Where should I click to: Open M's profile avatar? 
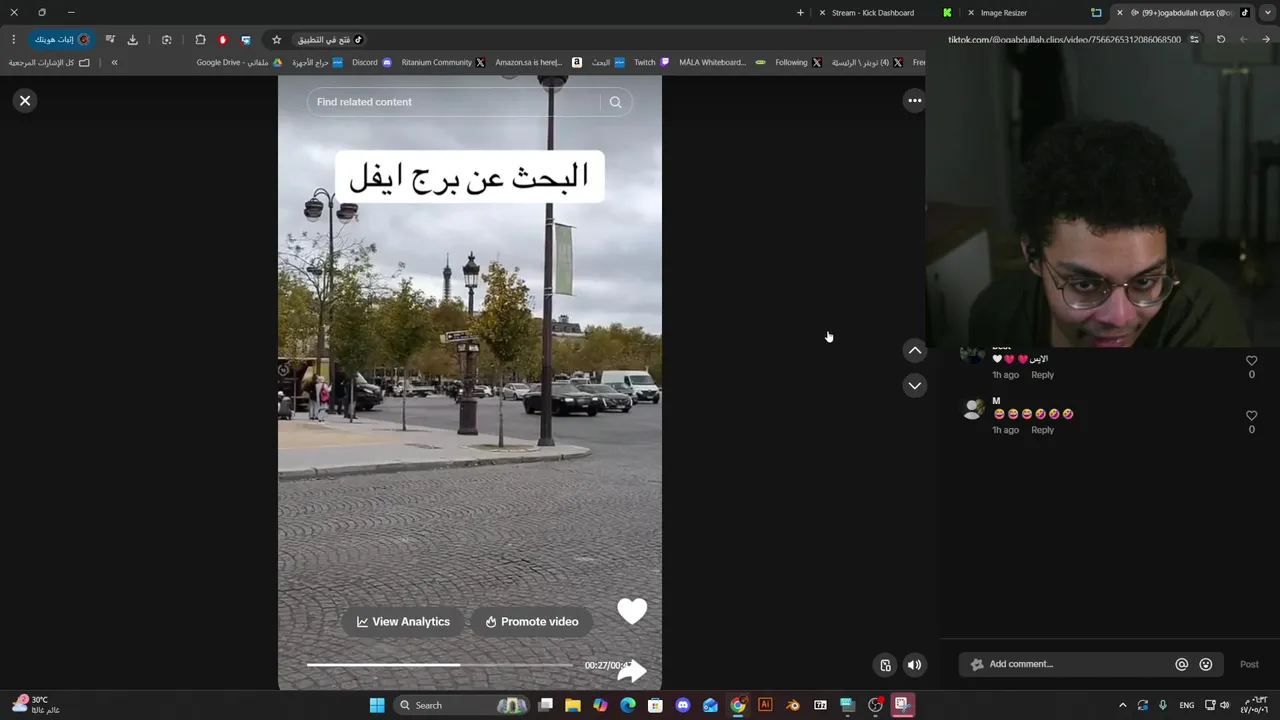pos(972,409)
